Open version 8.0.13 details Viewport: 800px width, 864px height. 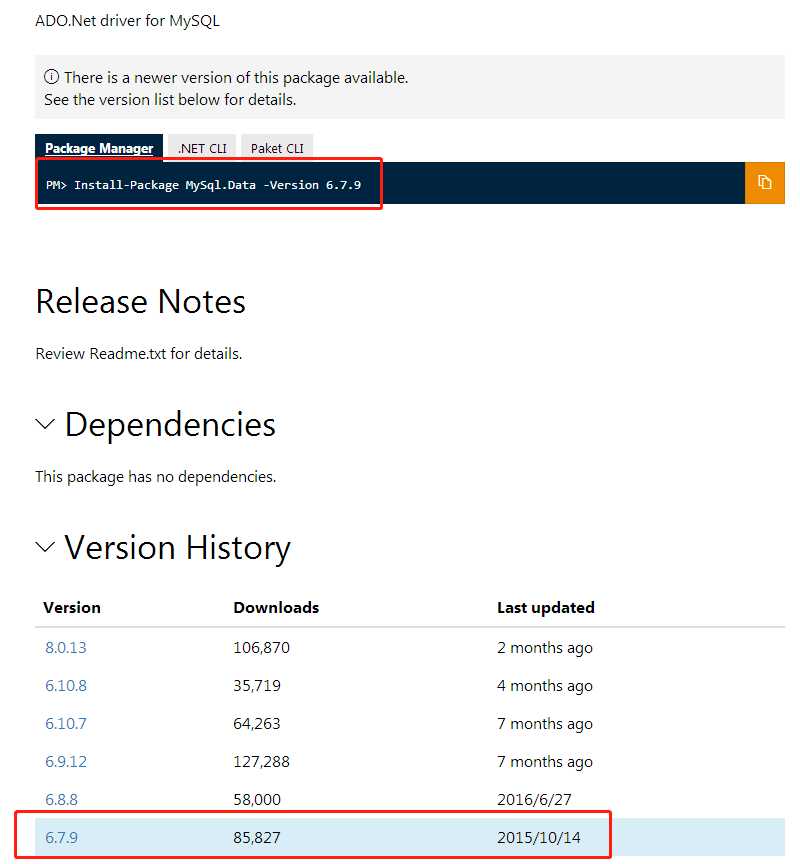[x=65, y=647]
